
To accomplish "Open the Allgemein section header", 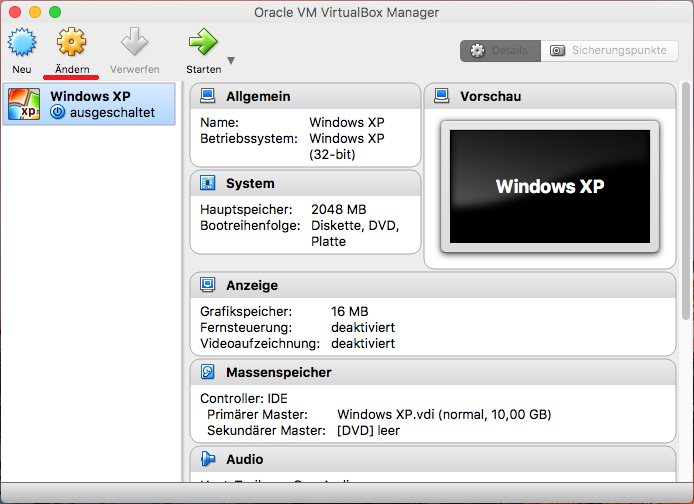I will (x=305, y=96).
